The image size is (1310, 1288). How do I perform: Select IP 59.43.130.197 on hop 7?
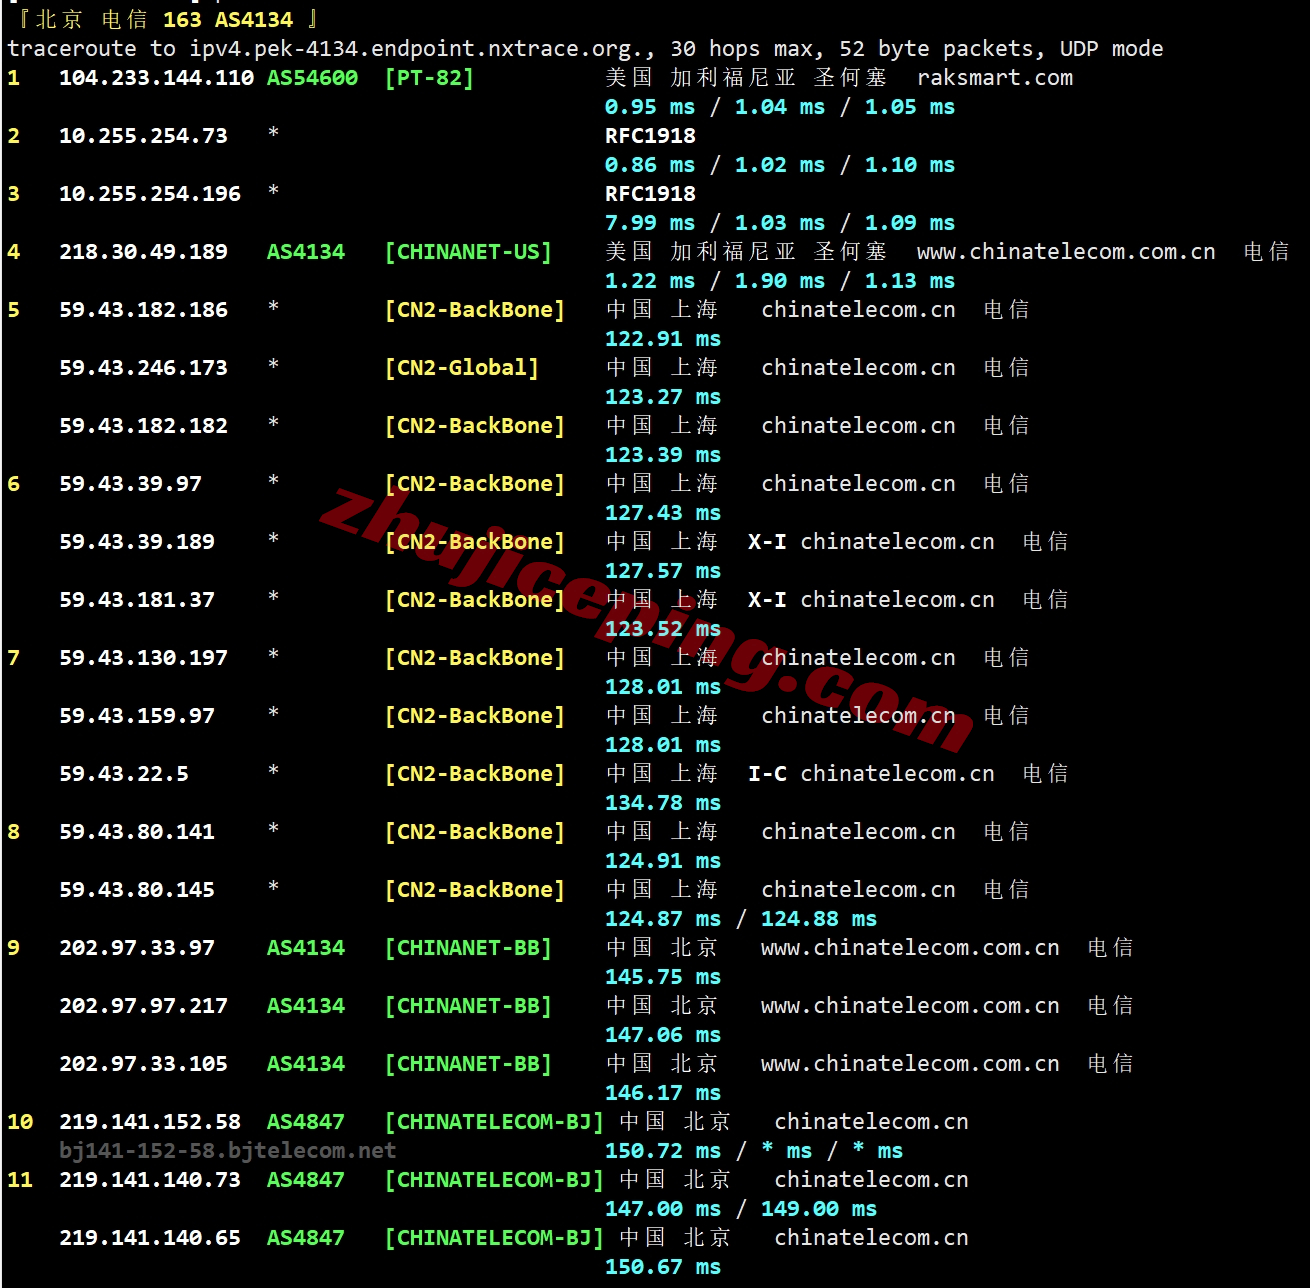[143, 658]
